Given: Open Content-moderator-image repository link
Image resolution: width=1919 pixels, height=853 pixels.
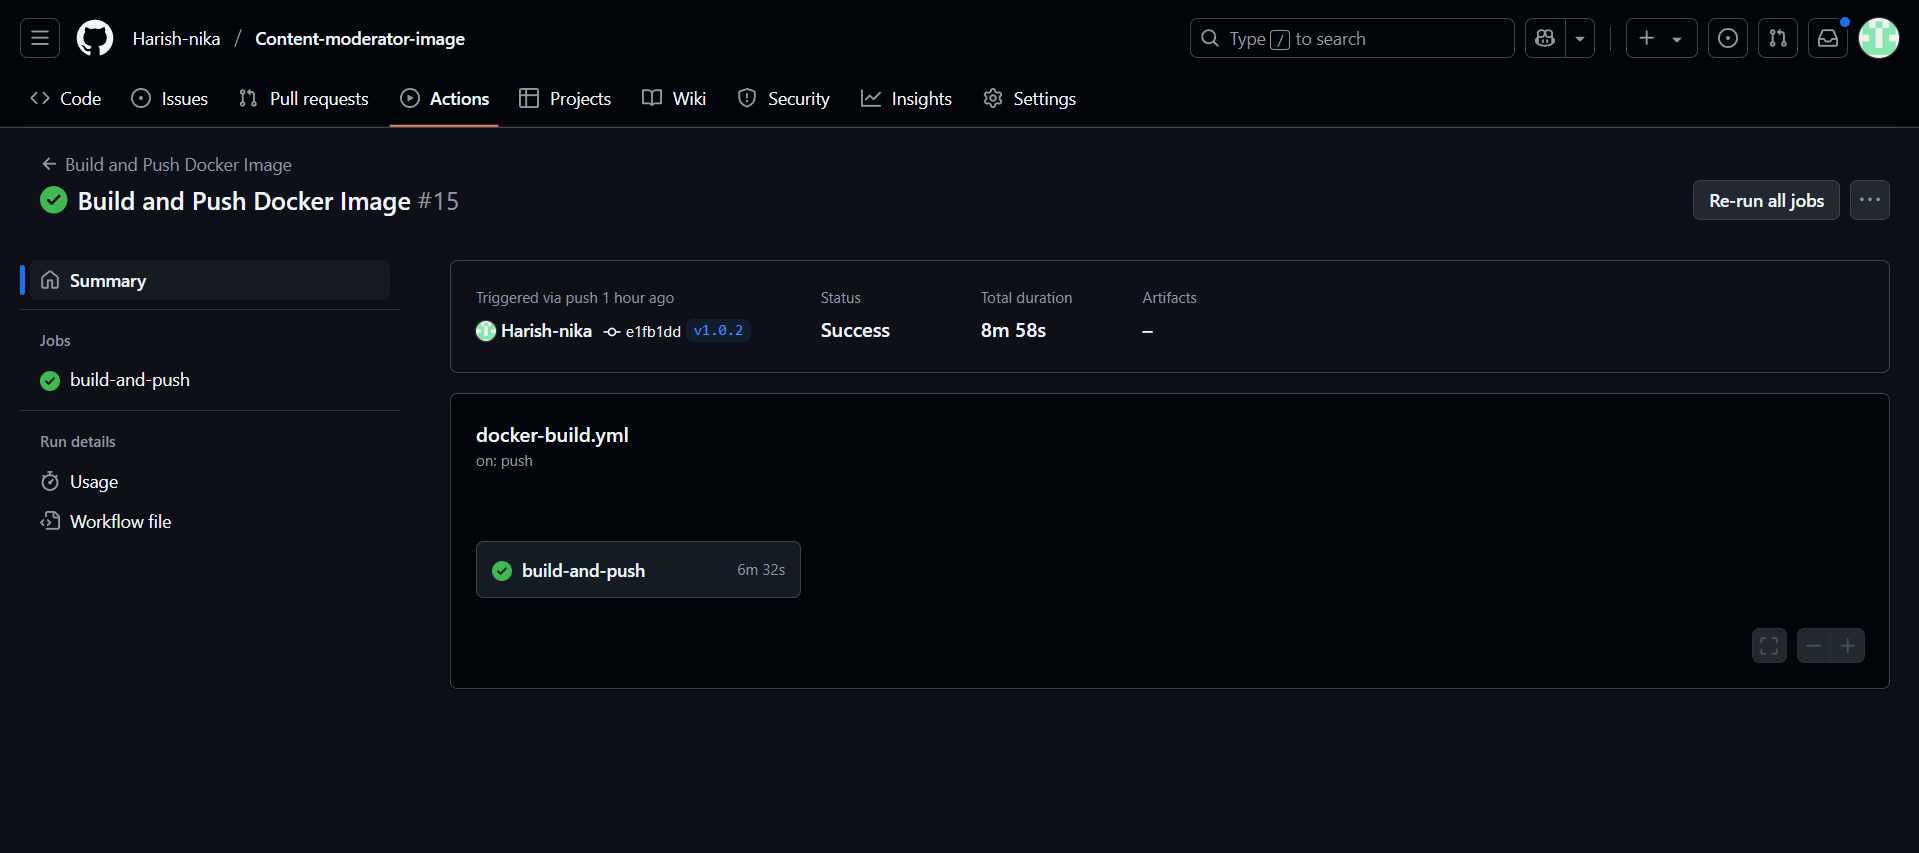Looking at the screenshot, I should point(360,39).
